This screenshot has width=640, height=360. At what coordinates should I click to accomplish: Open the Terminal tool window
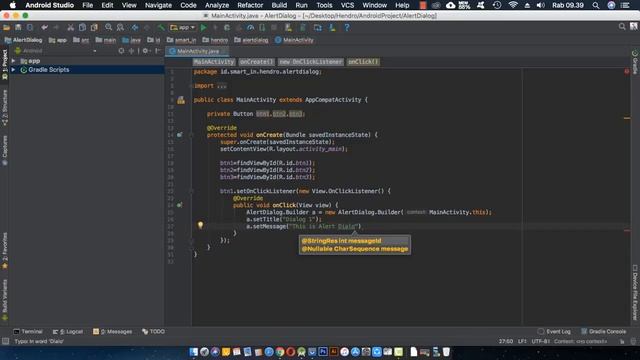28,331
